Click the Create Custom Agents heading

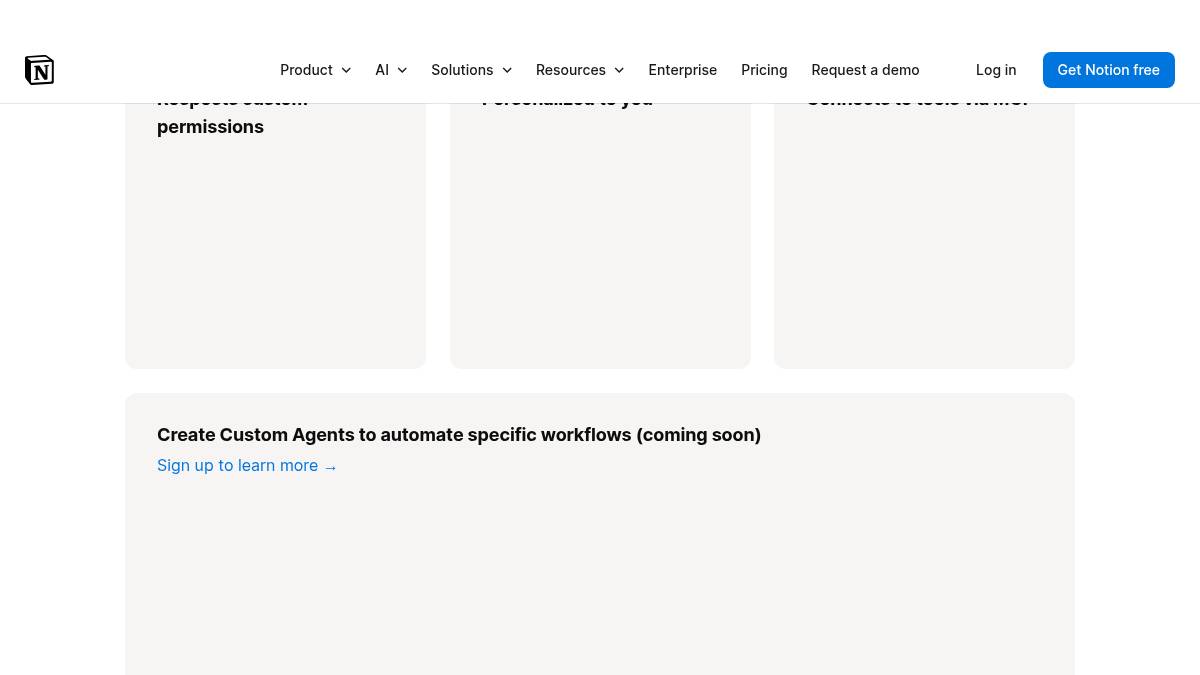point(459,435)
